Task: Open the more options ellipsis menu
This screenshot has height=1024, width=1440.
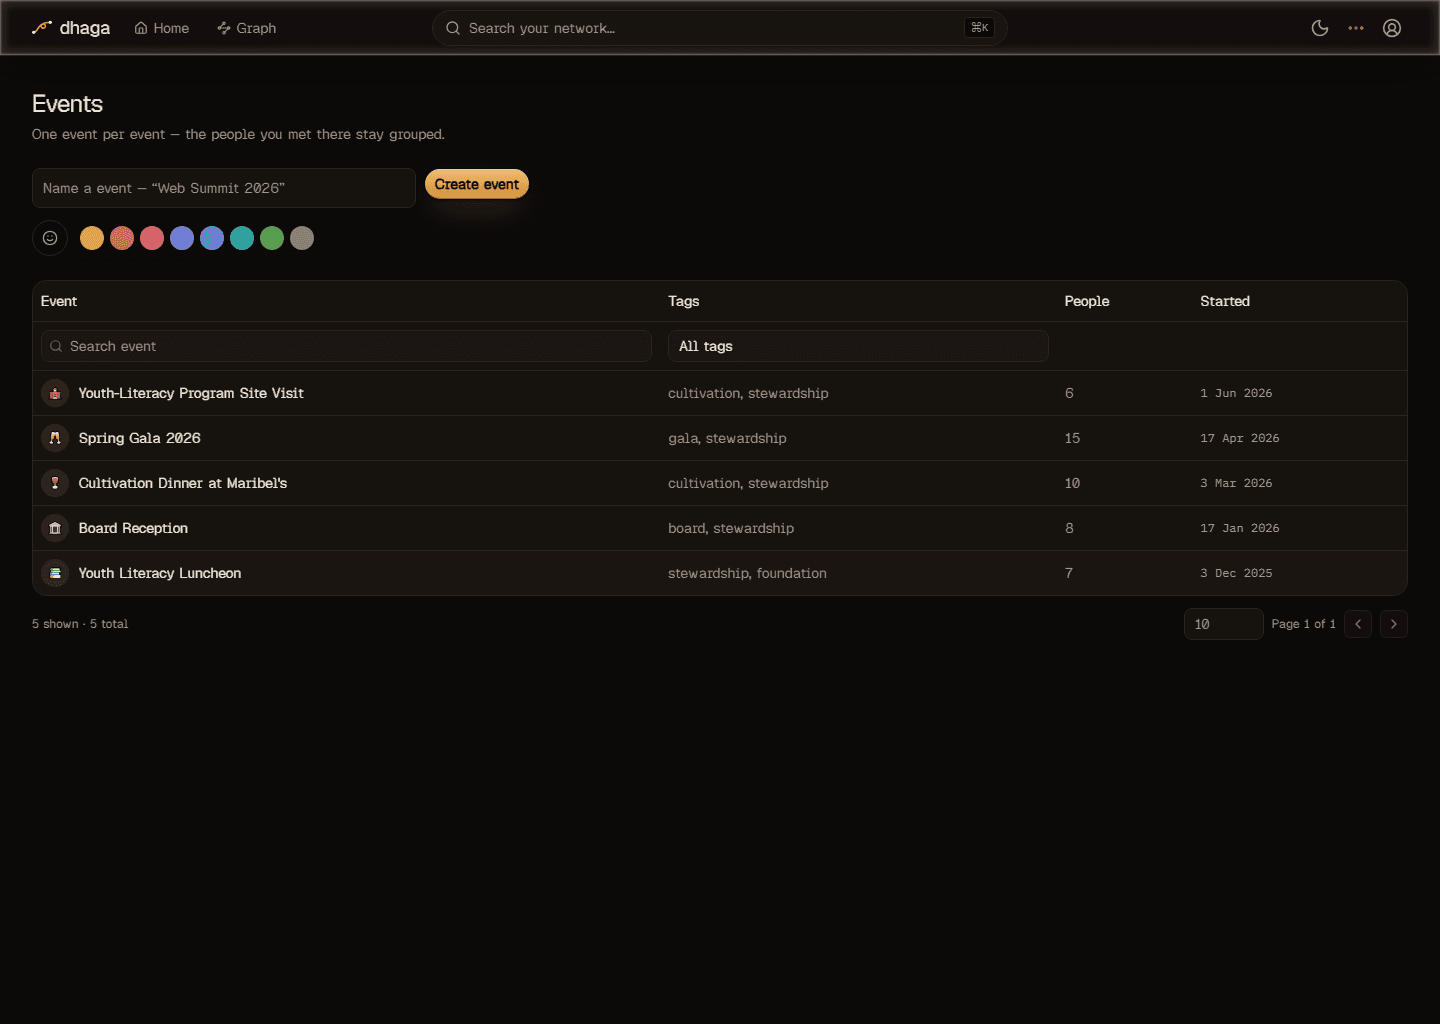Action: [1356, 28]
